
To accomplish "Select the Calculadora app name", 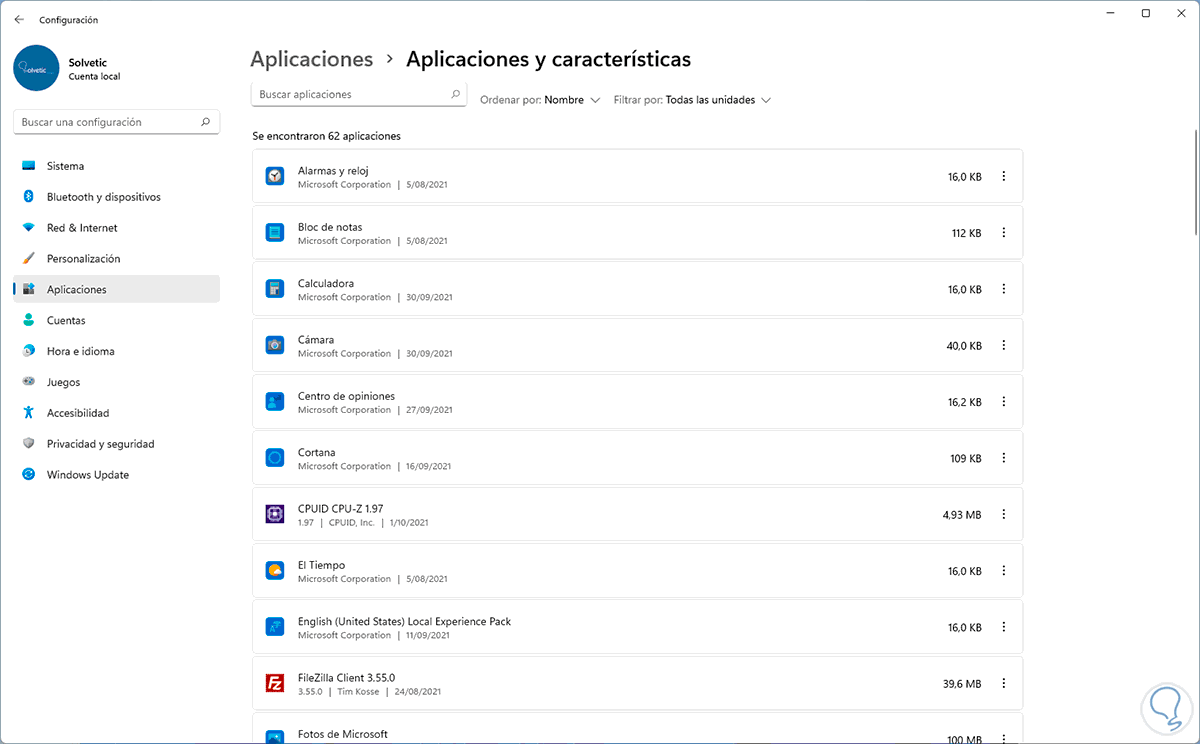I will pos(326,283).
